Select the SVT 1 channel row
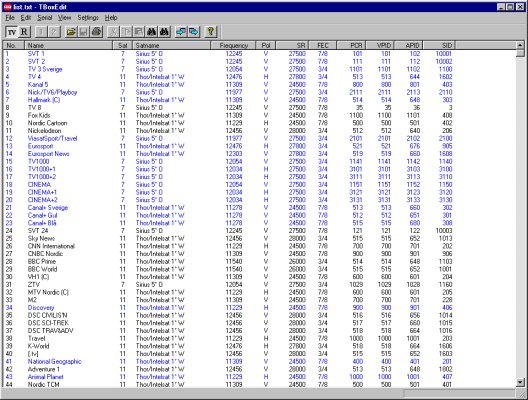Image resolution: width=528 pixels, height=400 pixels. (x=229, y=54)
